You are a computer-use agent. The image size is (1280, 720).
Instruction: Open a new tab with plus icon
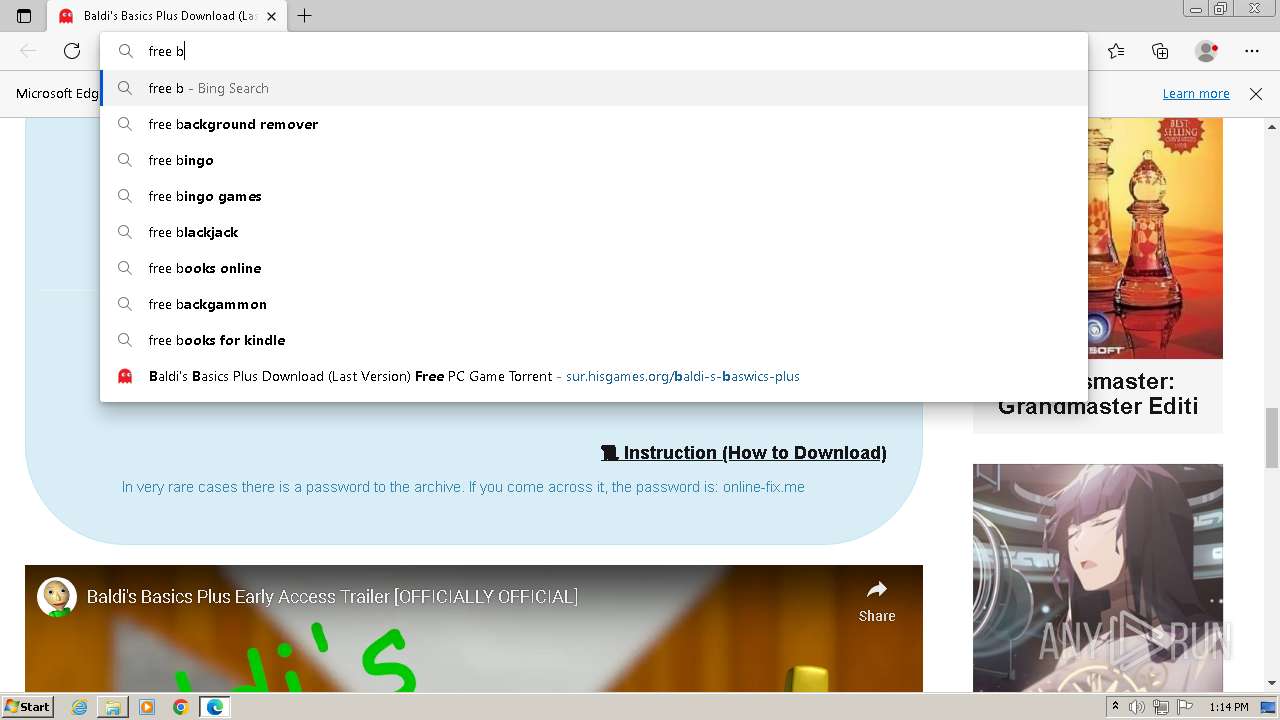pyautogui.click(x=305, y=16)
